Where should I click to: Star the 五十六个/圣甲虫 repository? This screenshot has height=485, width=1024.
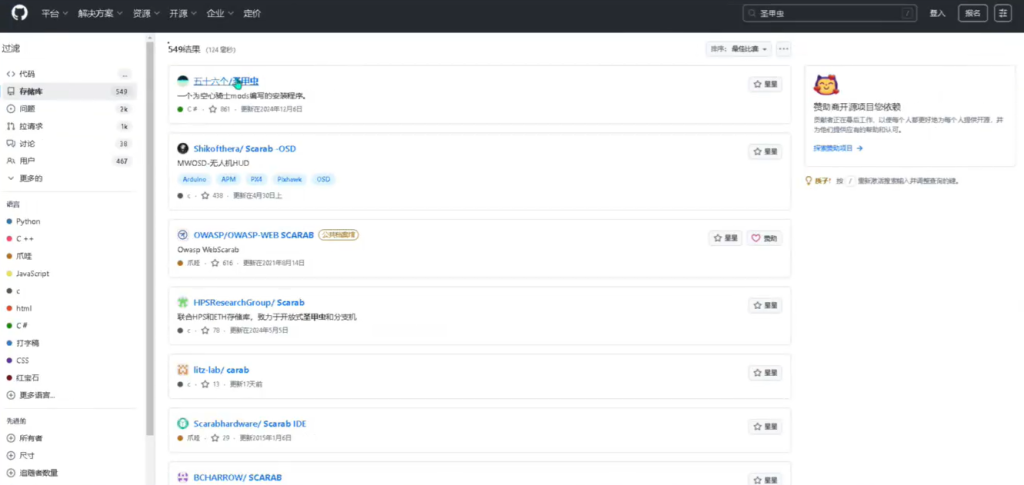tap(765, 84)
